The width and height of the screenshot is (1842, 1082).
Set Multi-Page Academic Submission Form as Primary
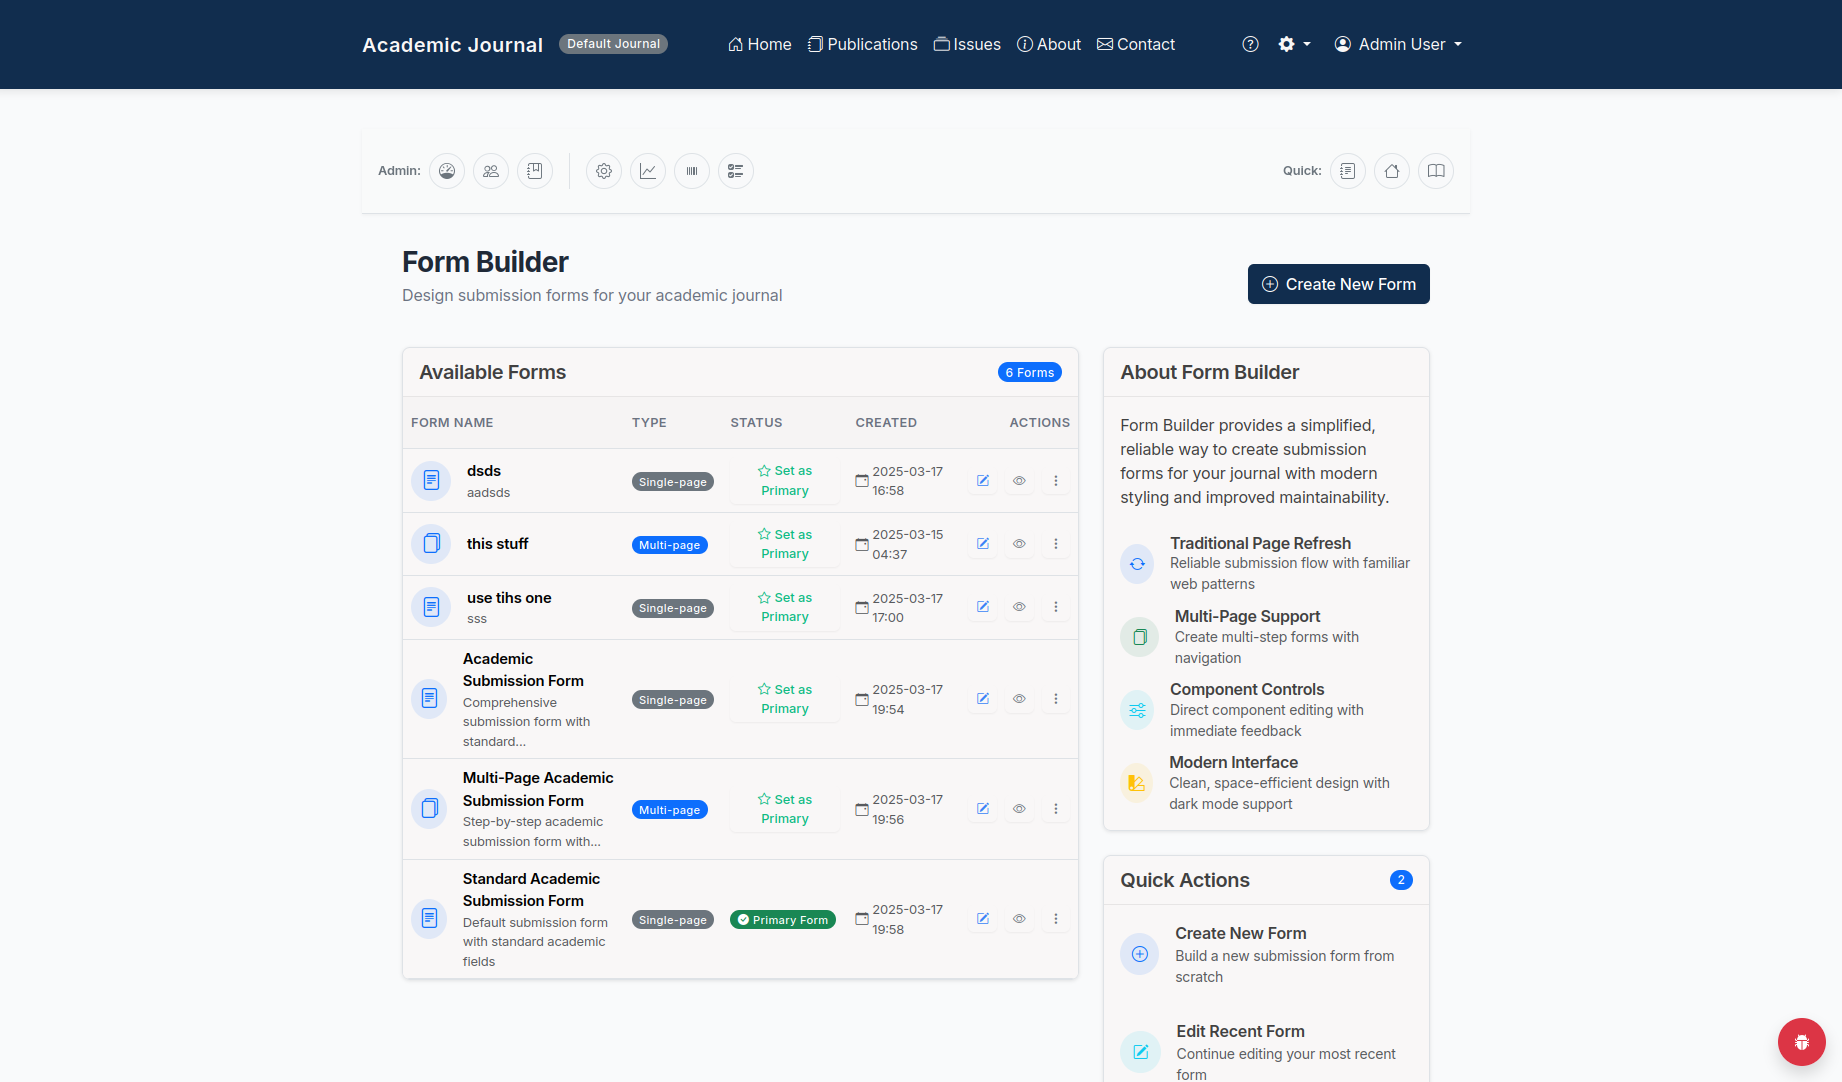coord(785,809)
